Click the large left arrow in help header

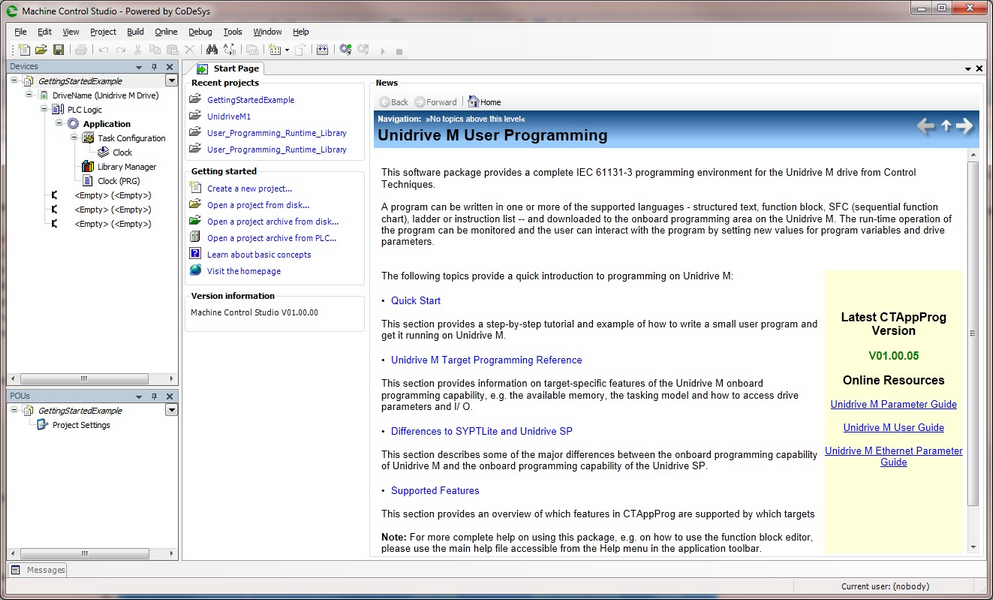click(x=926, y=126)
